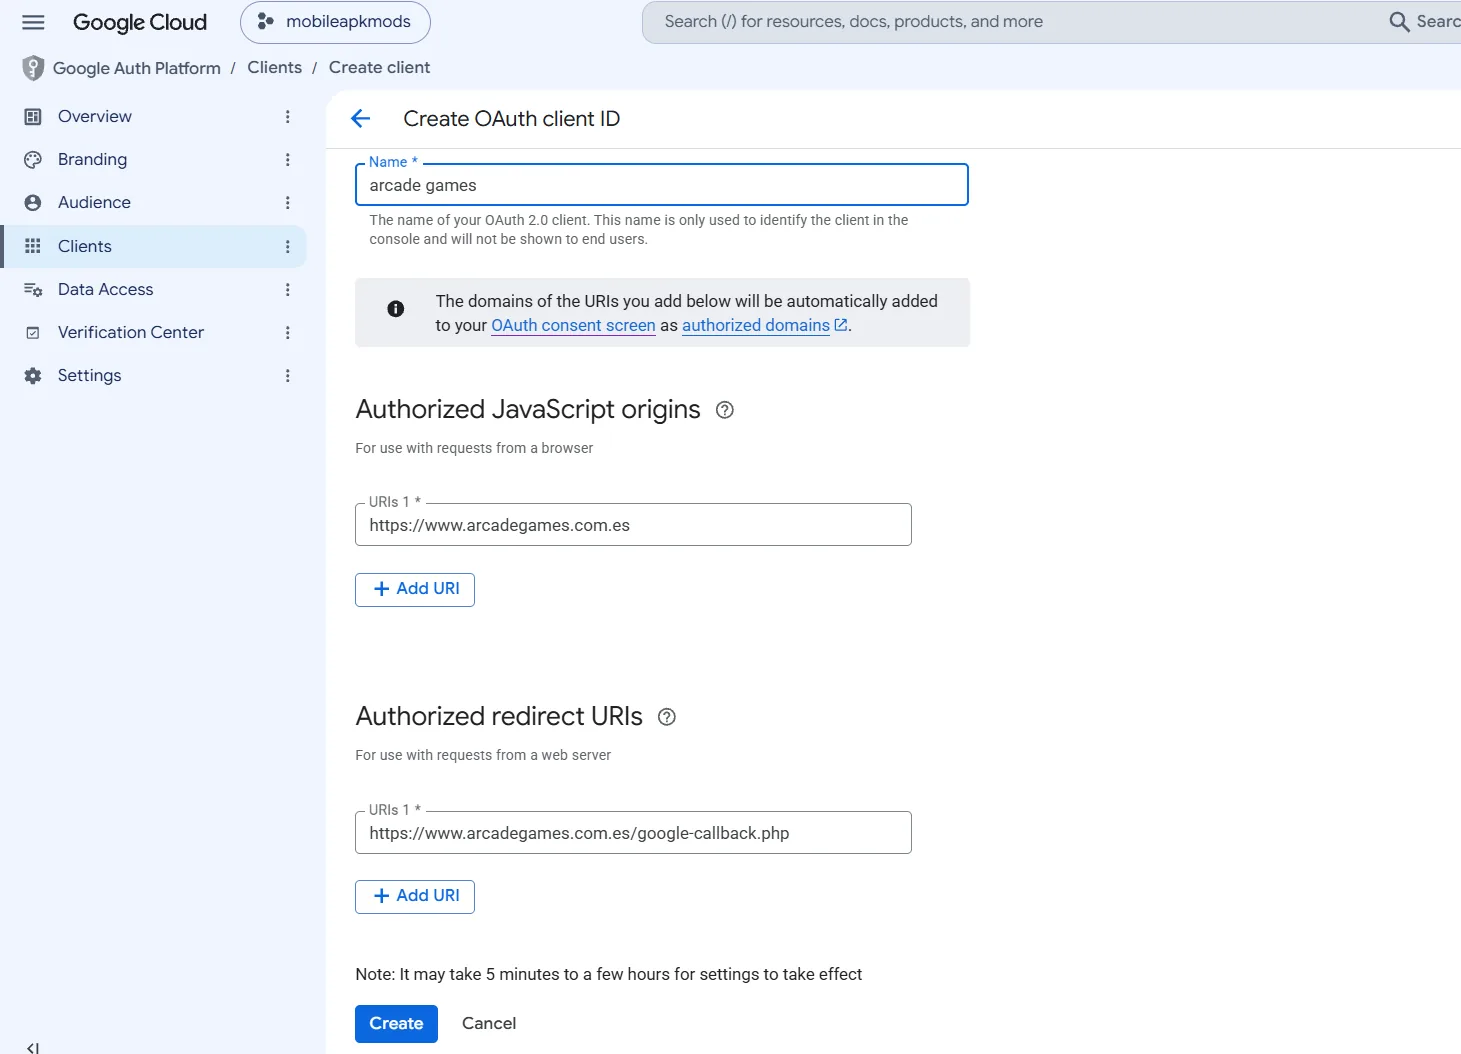The height and width of the screenshot is (1054, 1461).
Task: Open more options for Audience
Action: pyautogui.click(x=288, y=202)
